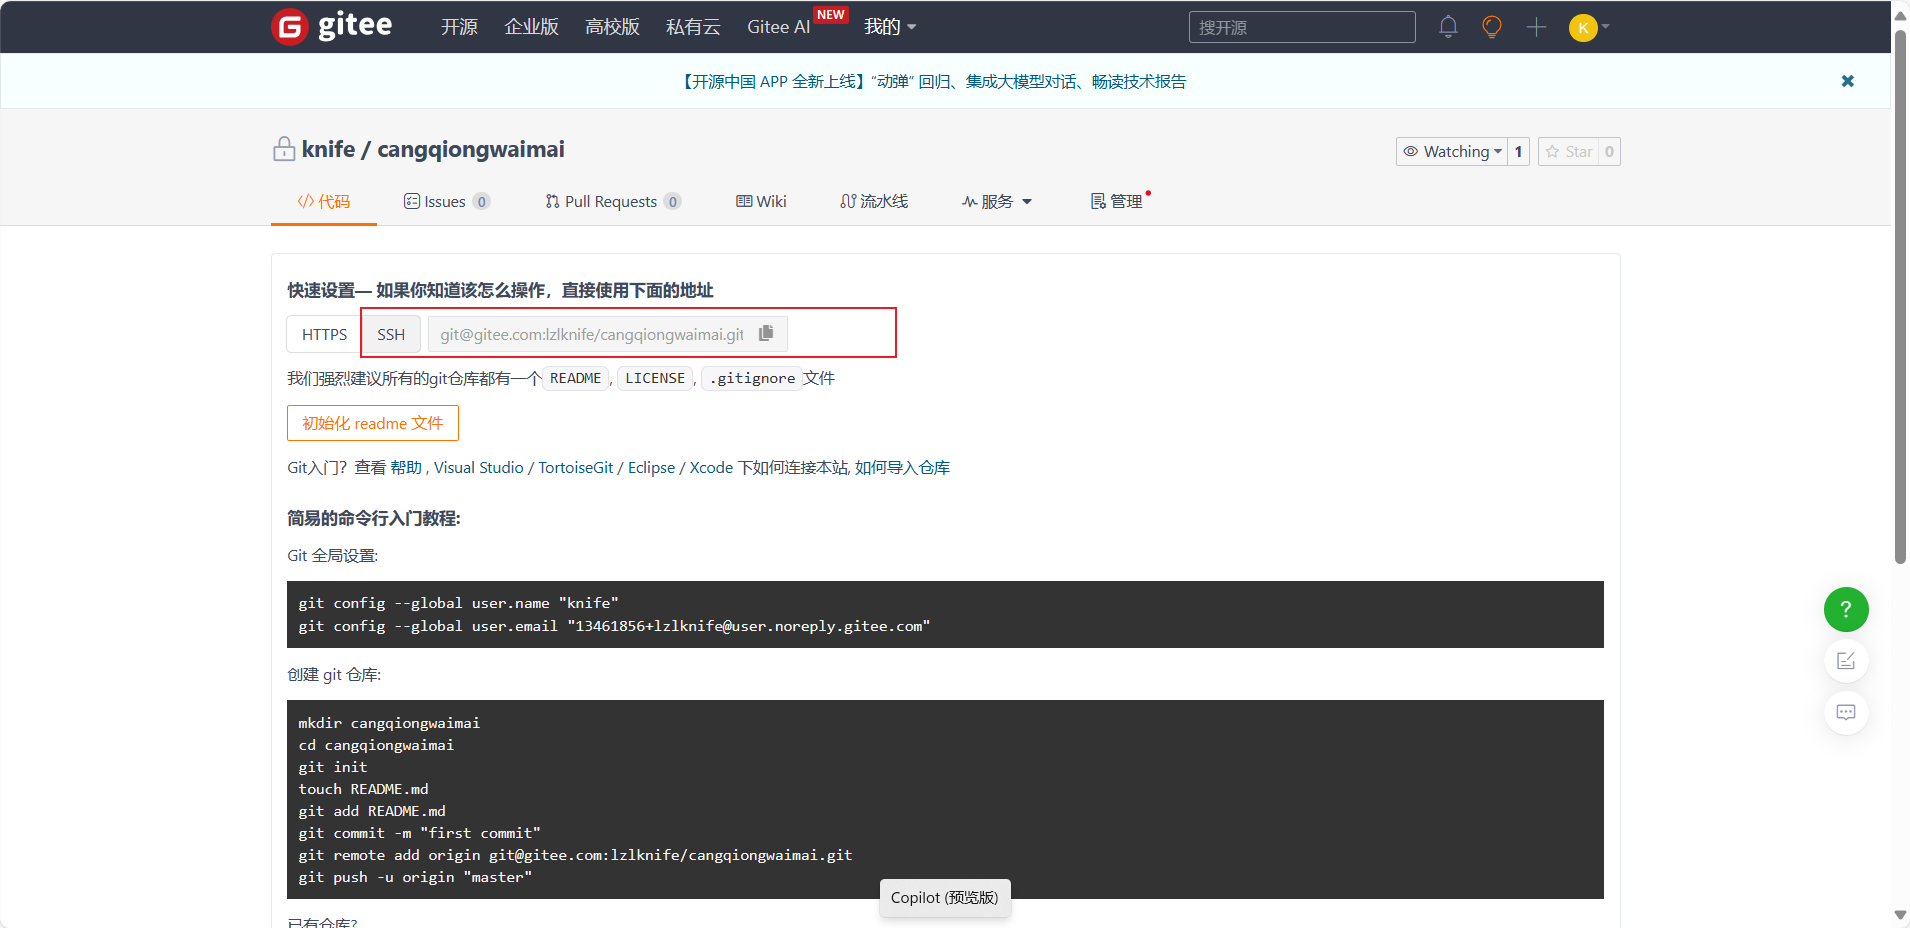This screenshot has width=1910, height=928.
Task: Expand the 服务 dropdown tab
Action: [997, 201]
